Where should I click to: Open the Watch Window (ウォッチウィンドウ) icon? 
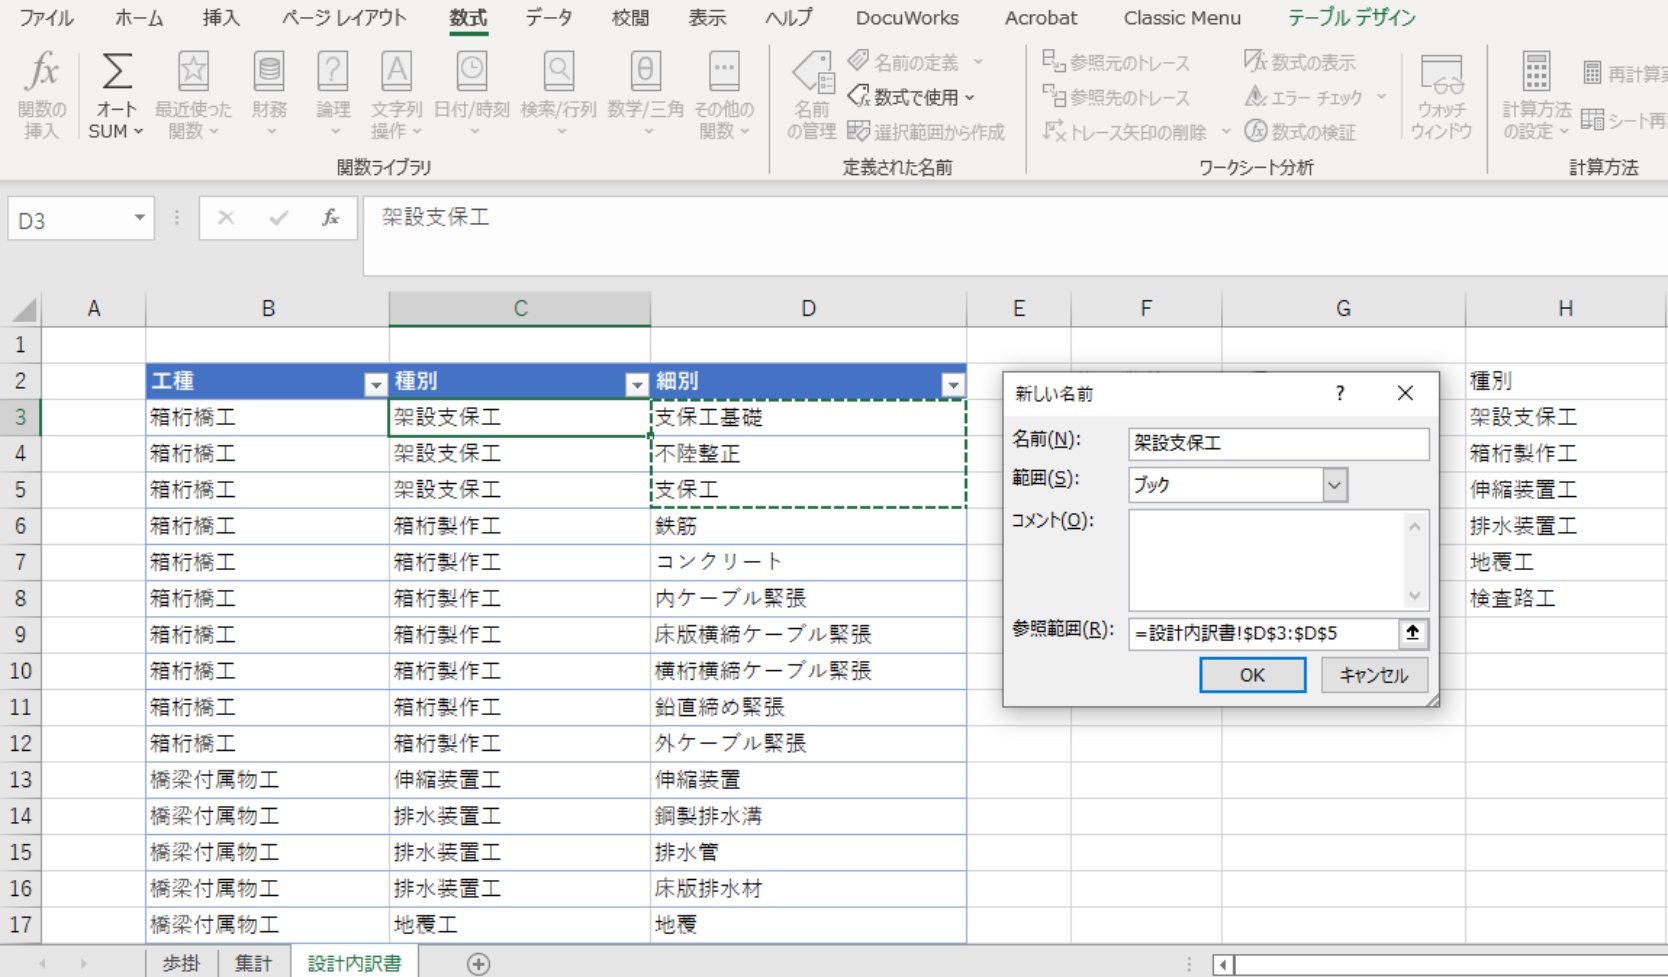pos(1441,75)
